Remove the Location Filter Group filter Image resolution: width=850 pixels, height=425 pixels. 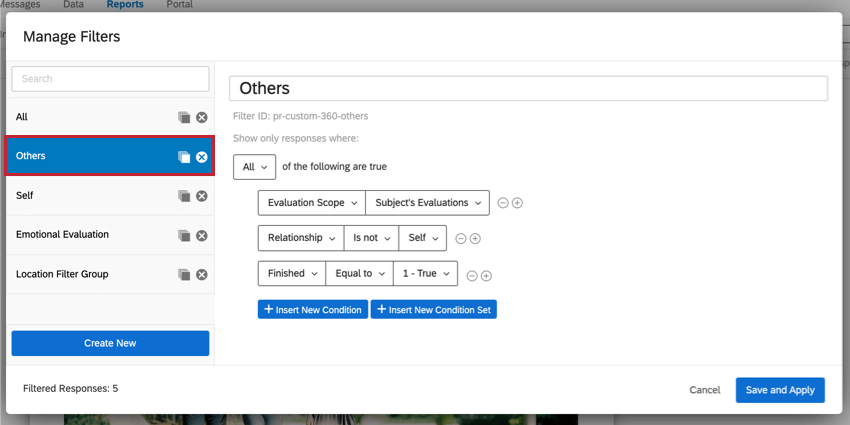point(201,274)
